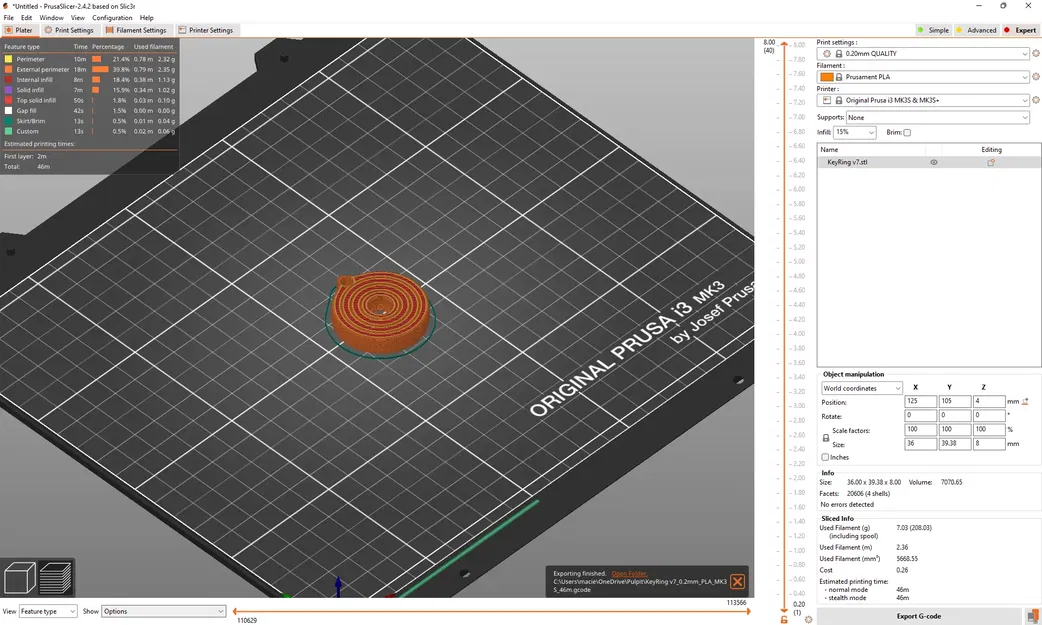Click the scale factors lock icon
Viewport: 1042px width, 625px height.
[825, 438]
